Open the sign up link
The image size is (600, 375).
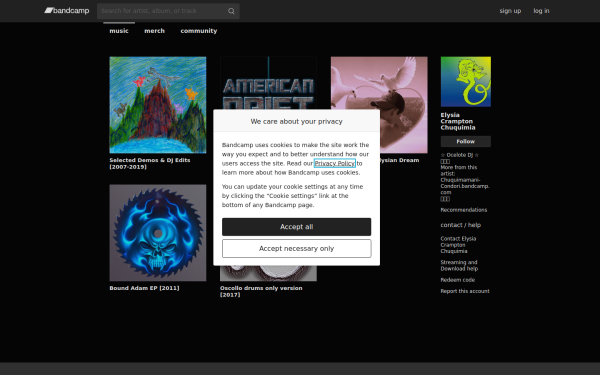pyautogui.click(x=510, y=11)
